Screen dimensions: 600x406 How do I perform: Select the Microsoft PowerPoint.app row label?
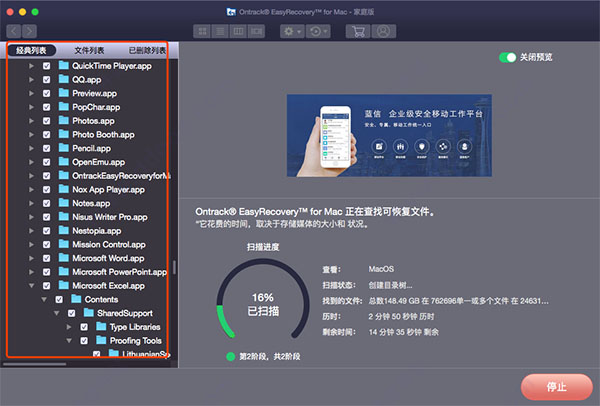(x=119, y=272)
